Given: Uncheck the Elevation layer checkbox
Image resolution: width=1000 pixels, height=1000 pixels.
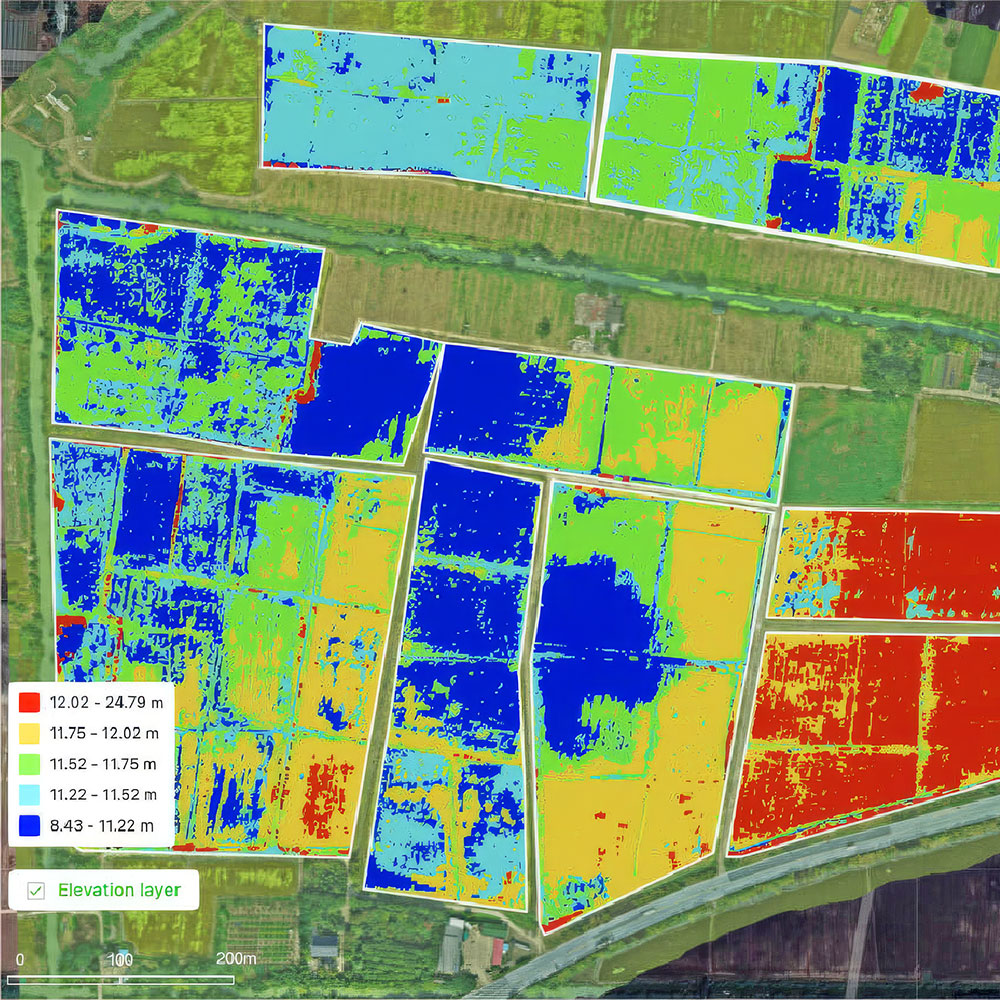Looking at the screenshot, I should (36, 890).
